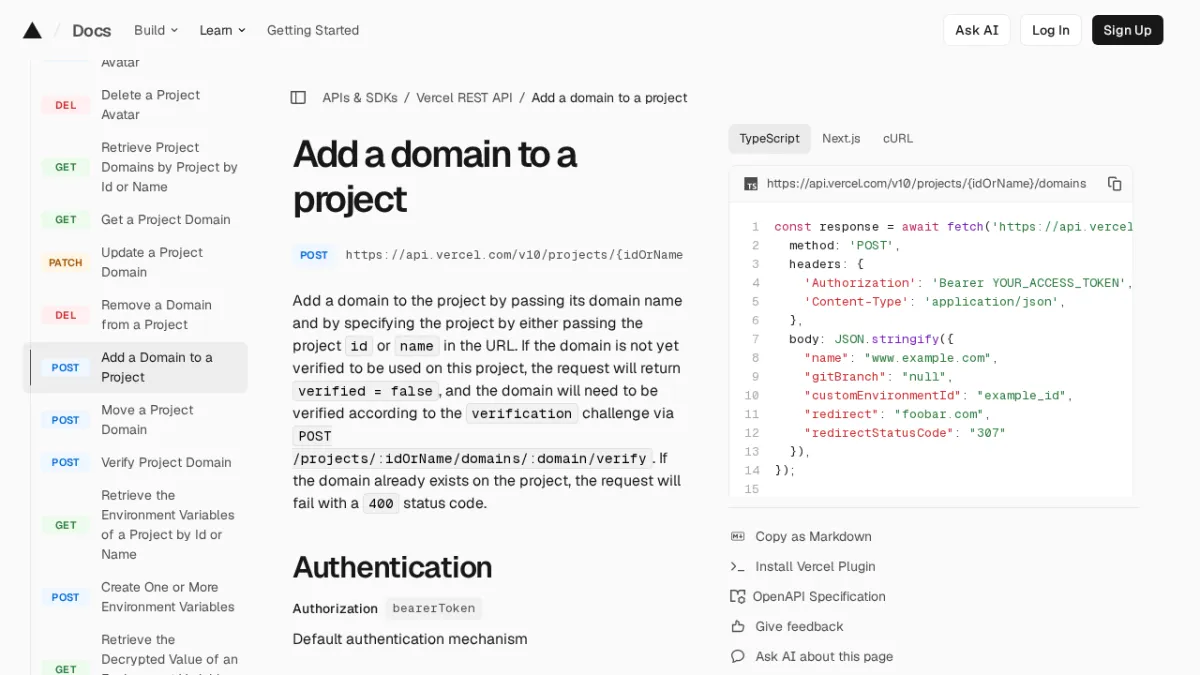Click the Vercel triangle logo
The image size is (1200, 675).
(x=32, y=30)
